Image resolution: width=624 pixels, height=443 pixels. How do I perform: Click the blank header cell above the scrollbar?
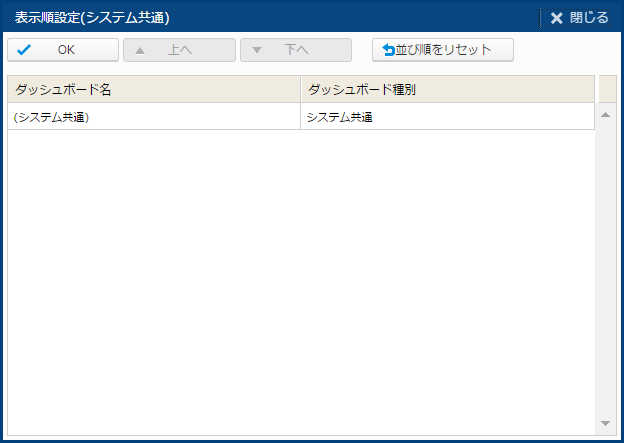click(606, 89)
